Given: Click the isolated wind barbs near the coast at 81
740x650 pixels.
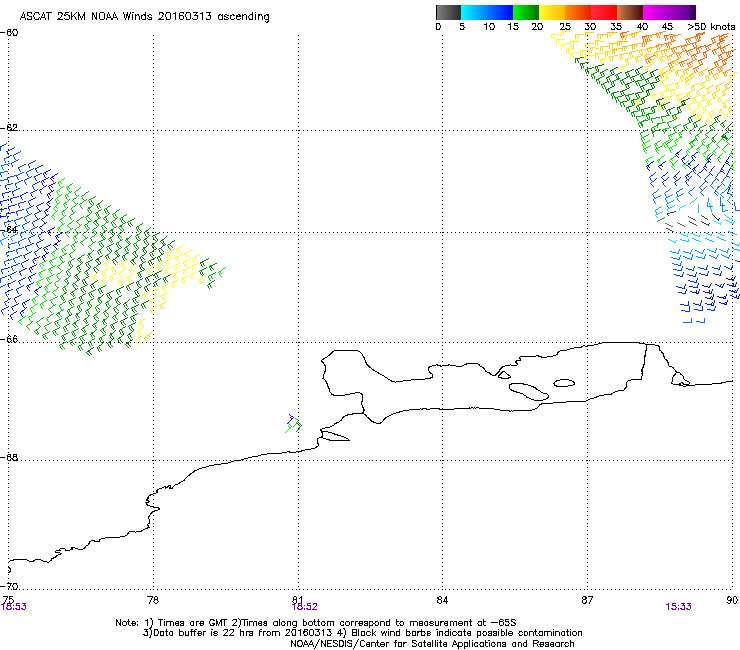Looking at the screenshot, I should click(293, 424).
